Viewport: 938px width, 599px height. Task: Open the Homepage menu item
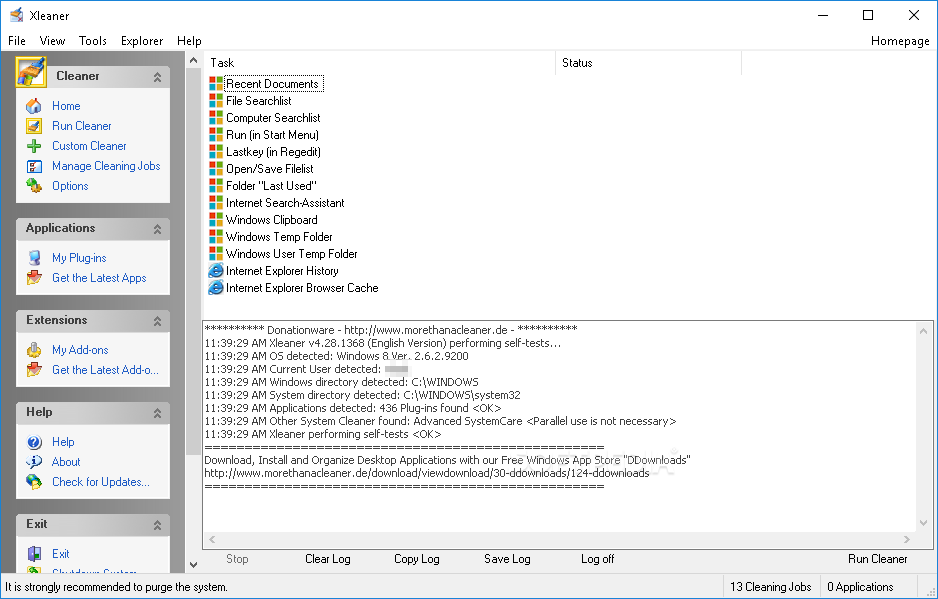(900, 41)
